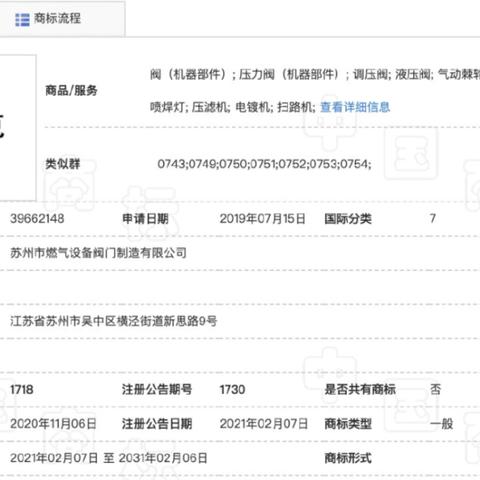Image resolution: width=480 pixels, height=480 pixels.
Task: Open the 查看详细信息 link
Action: coord(355,107)
